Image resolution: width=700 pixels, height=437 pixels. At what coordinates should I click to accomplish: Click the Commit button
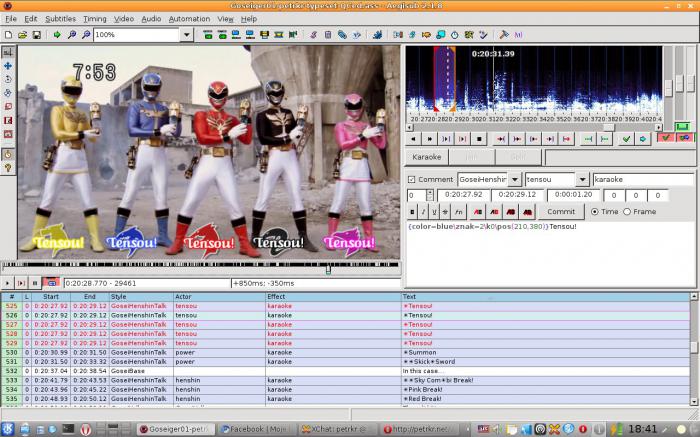point(561,212)
